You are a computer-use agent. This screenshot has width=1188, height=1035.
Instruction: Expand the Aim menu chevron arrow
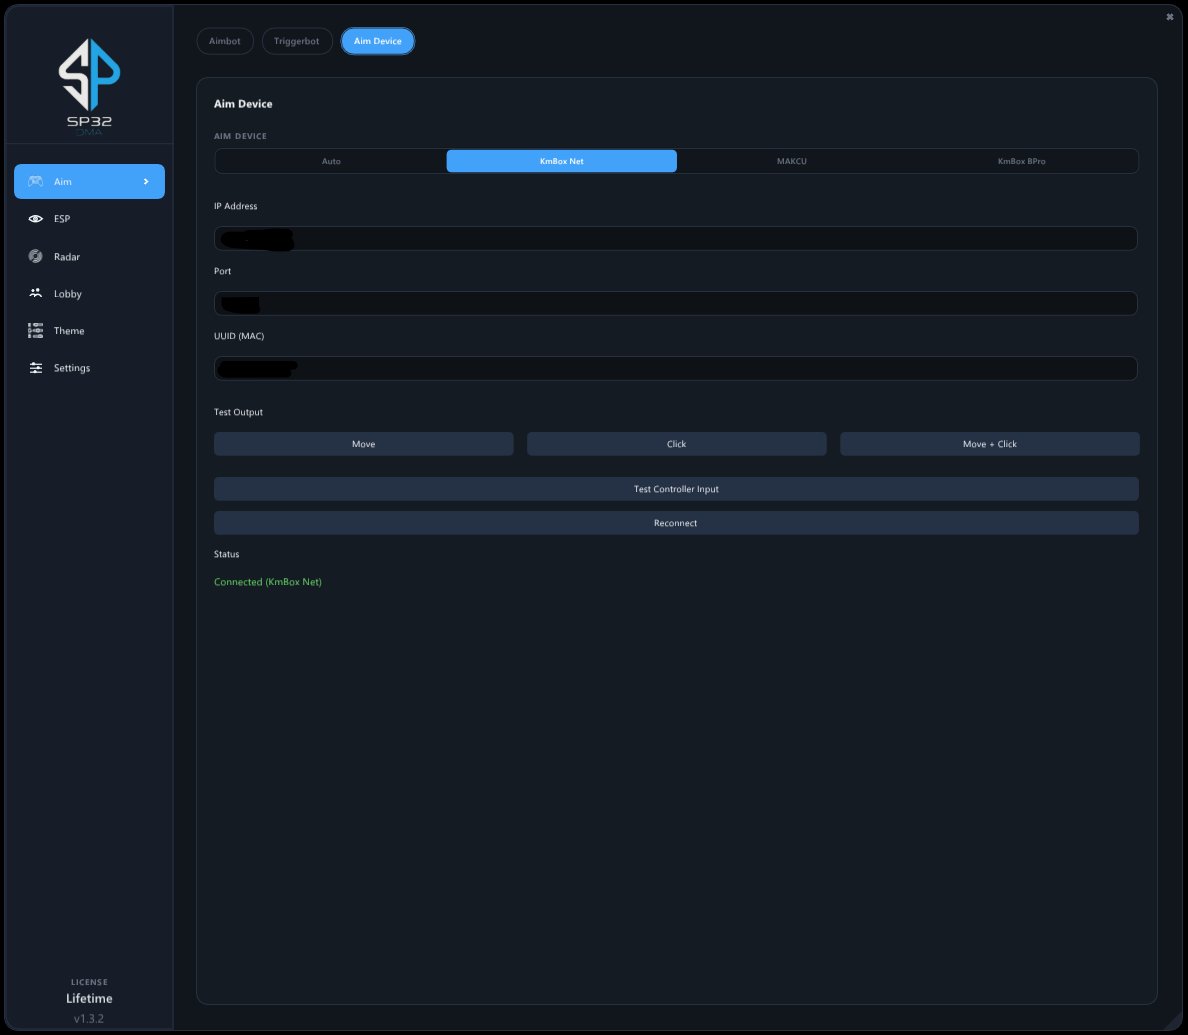pyautogui.click(x=146, y=182)
